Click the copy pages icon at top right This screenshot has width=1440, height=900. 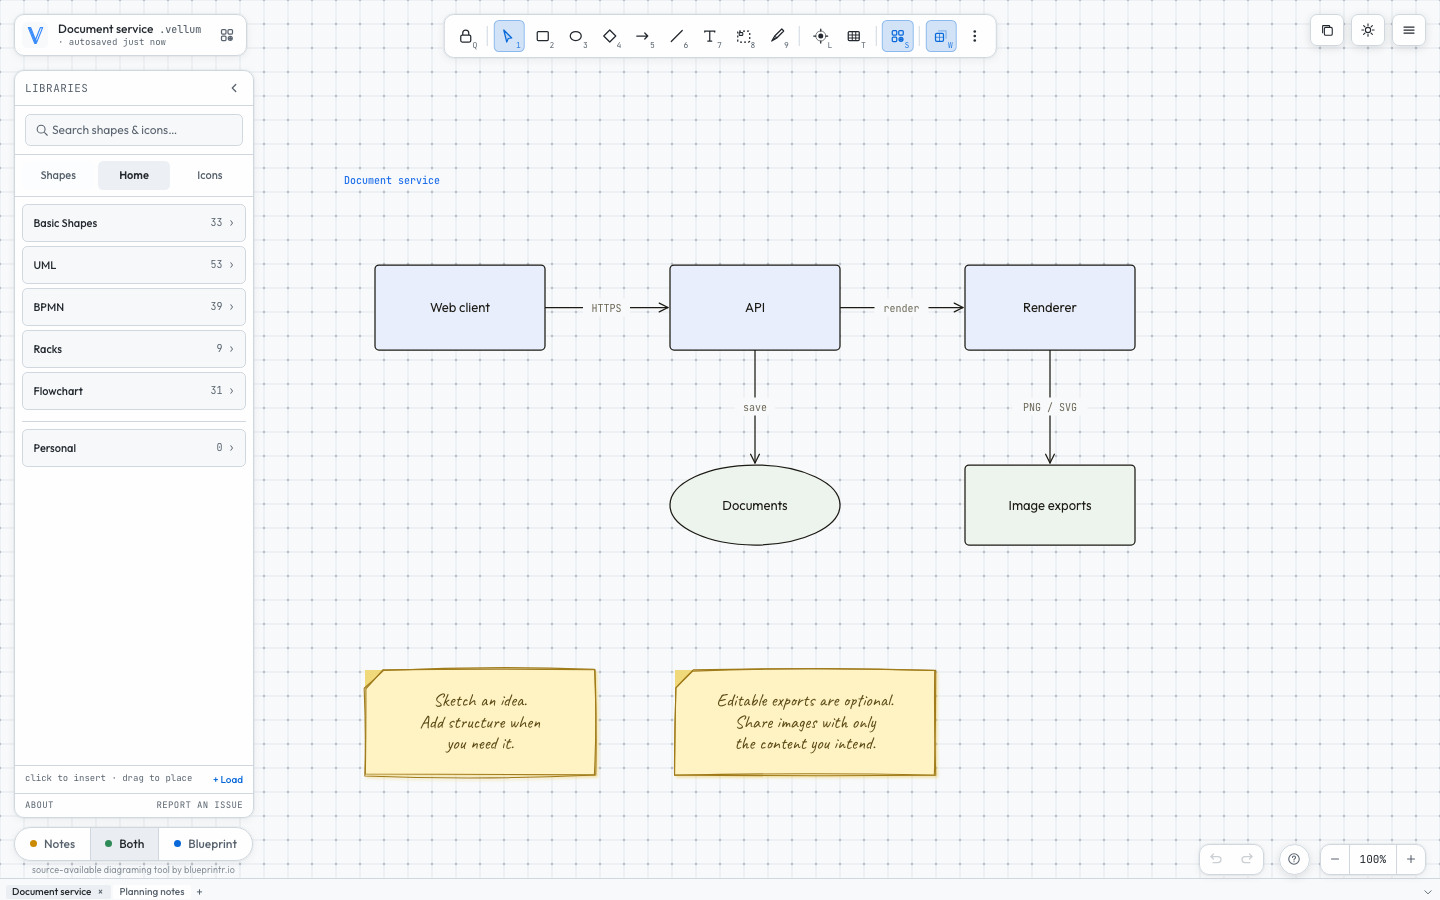[1327, 30]
